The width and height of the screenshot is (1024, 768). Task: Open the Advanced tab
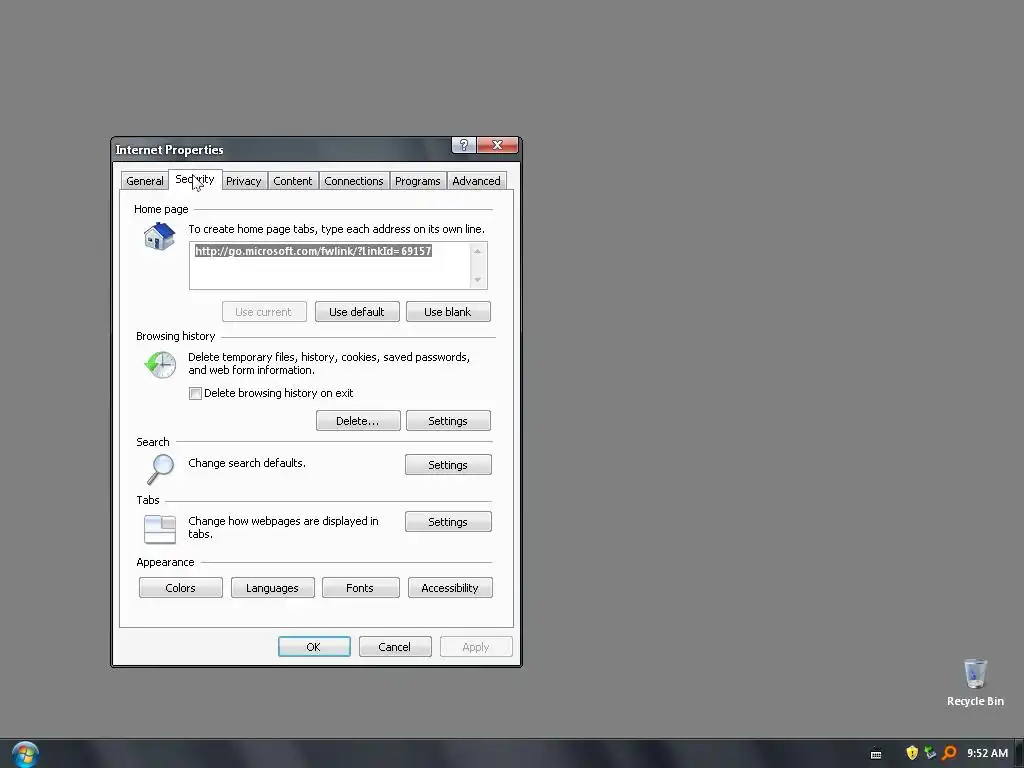[477, 181]
